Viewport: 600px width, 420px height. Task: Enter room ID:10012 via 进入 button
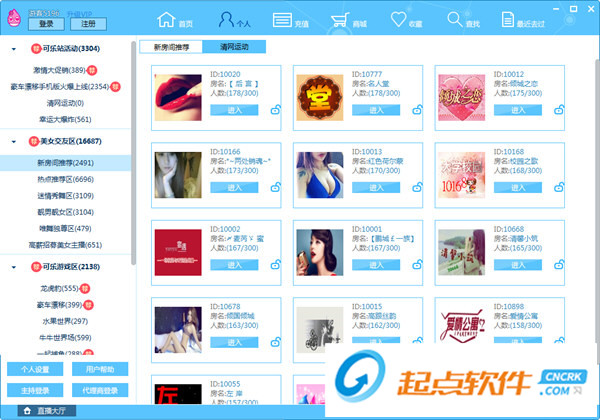518,110
